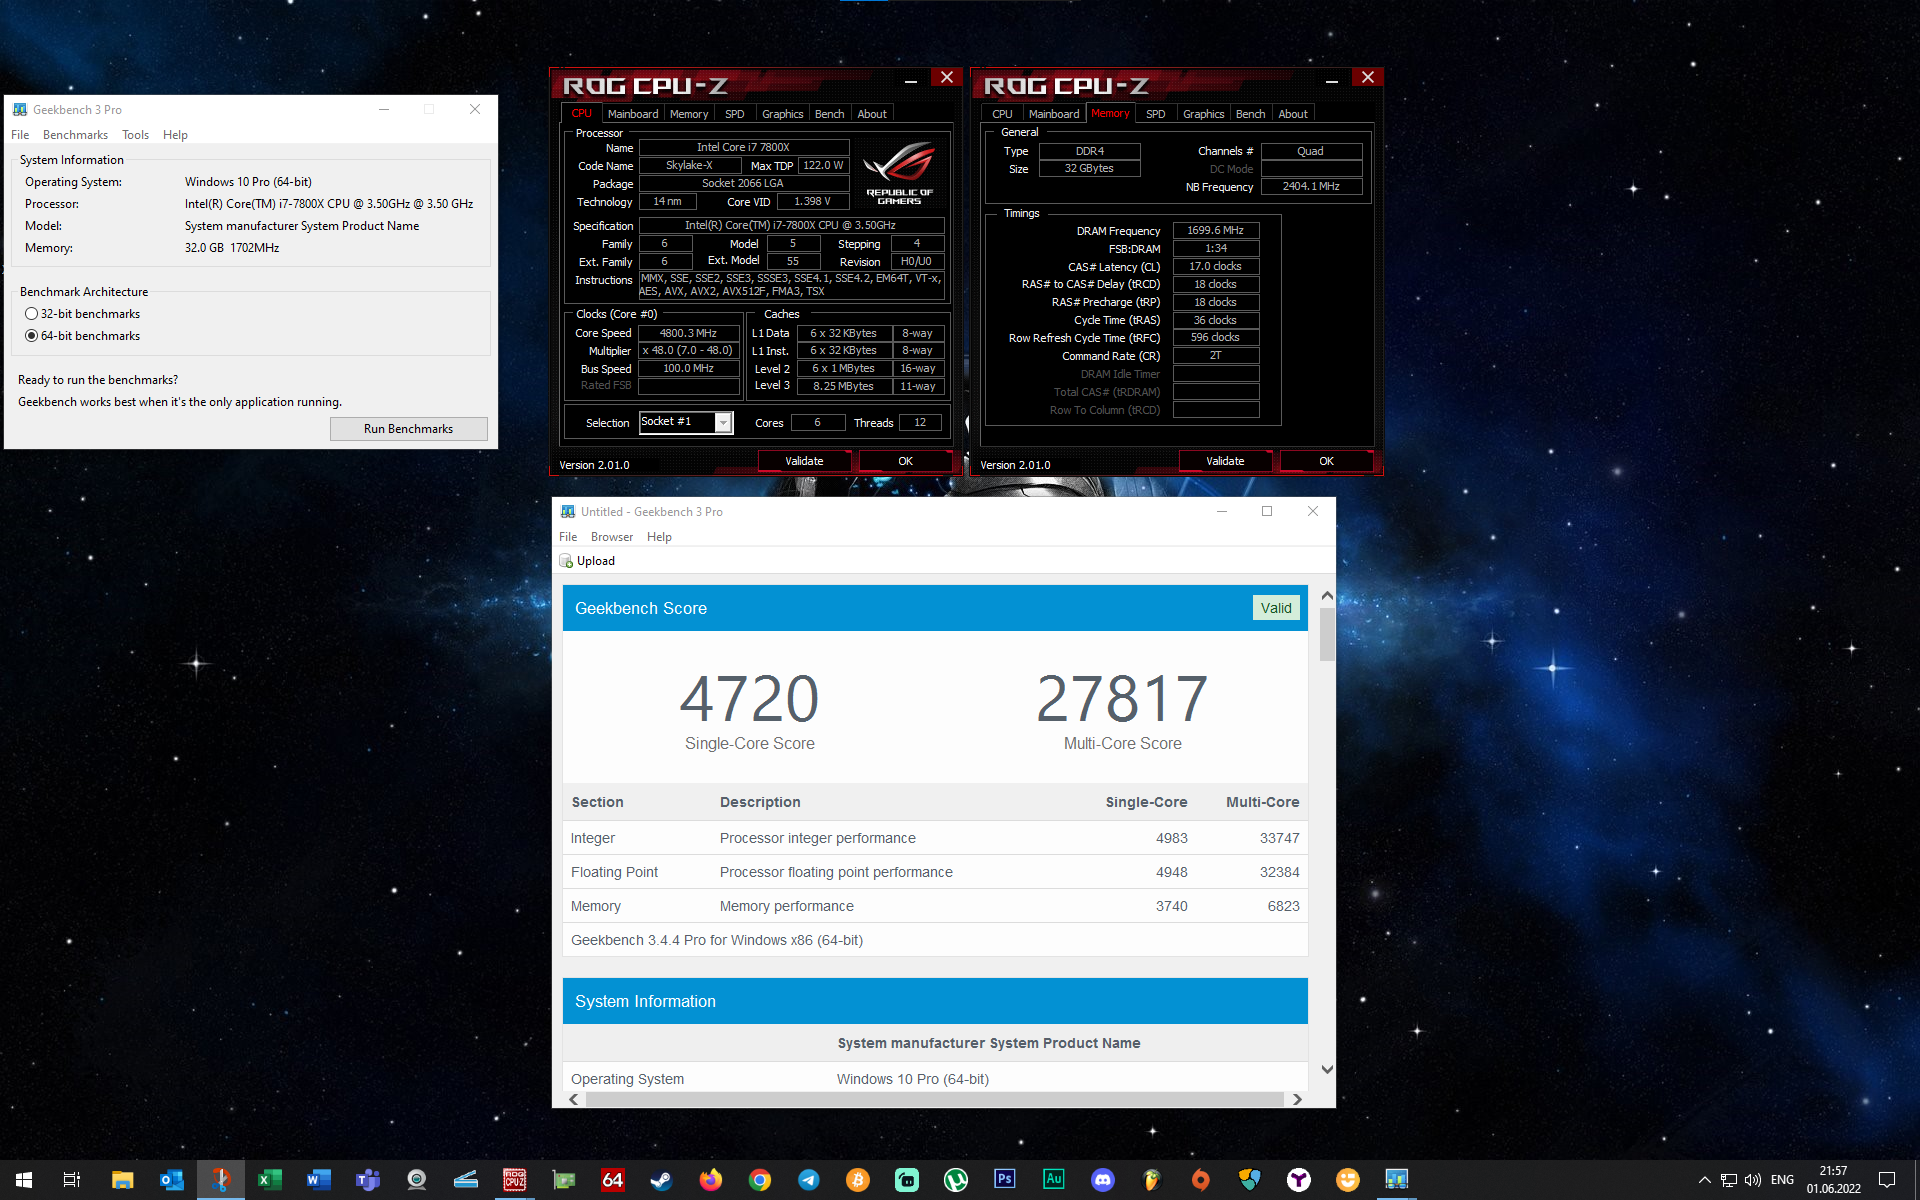
Task: Open File Explorer from the taskbar
Action: tap(122, 1180)
